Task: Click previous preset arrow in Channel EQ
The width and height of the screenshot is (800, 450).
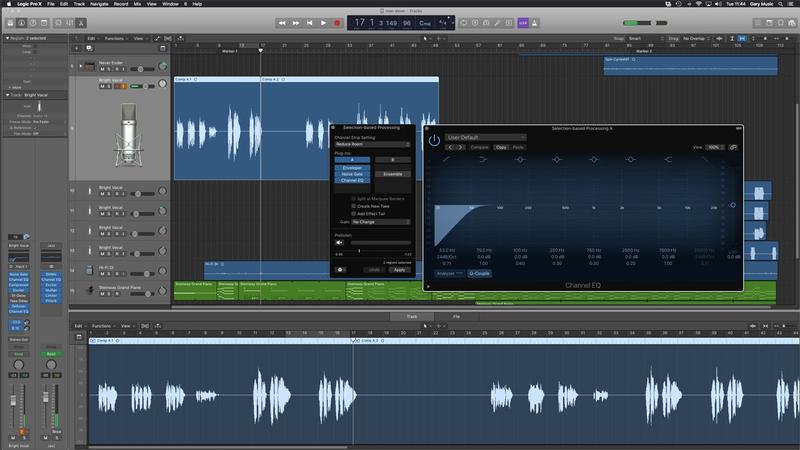Action: click(449, 147)
